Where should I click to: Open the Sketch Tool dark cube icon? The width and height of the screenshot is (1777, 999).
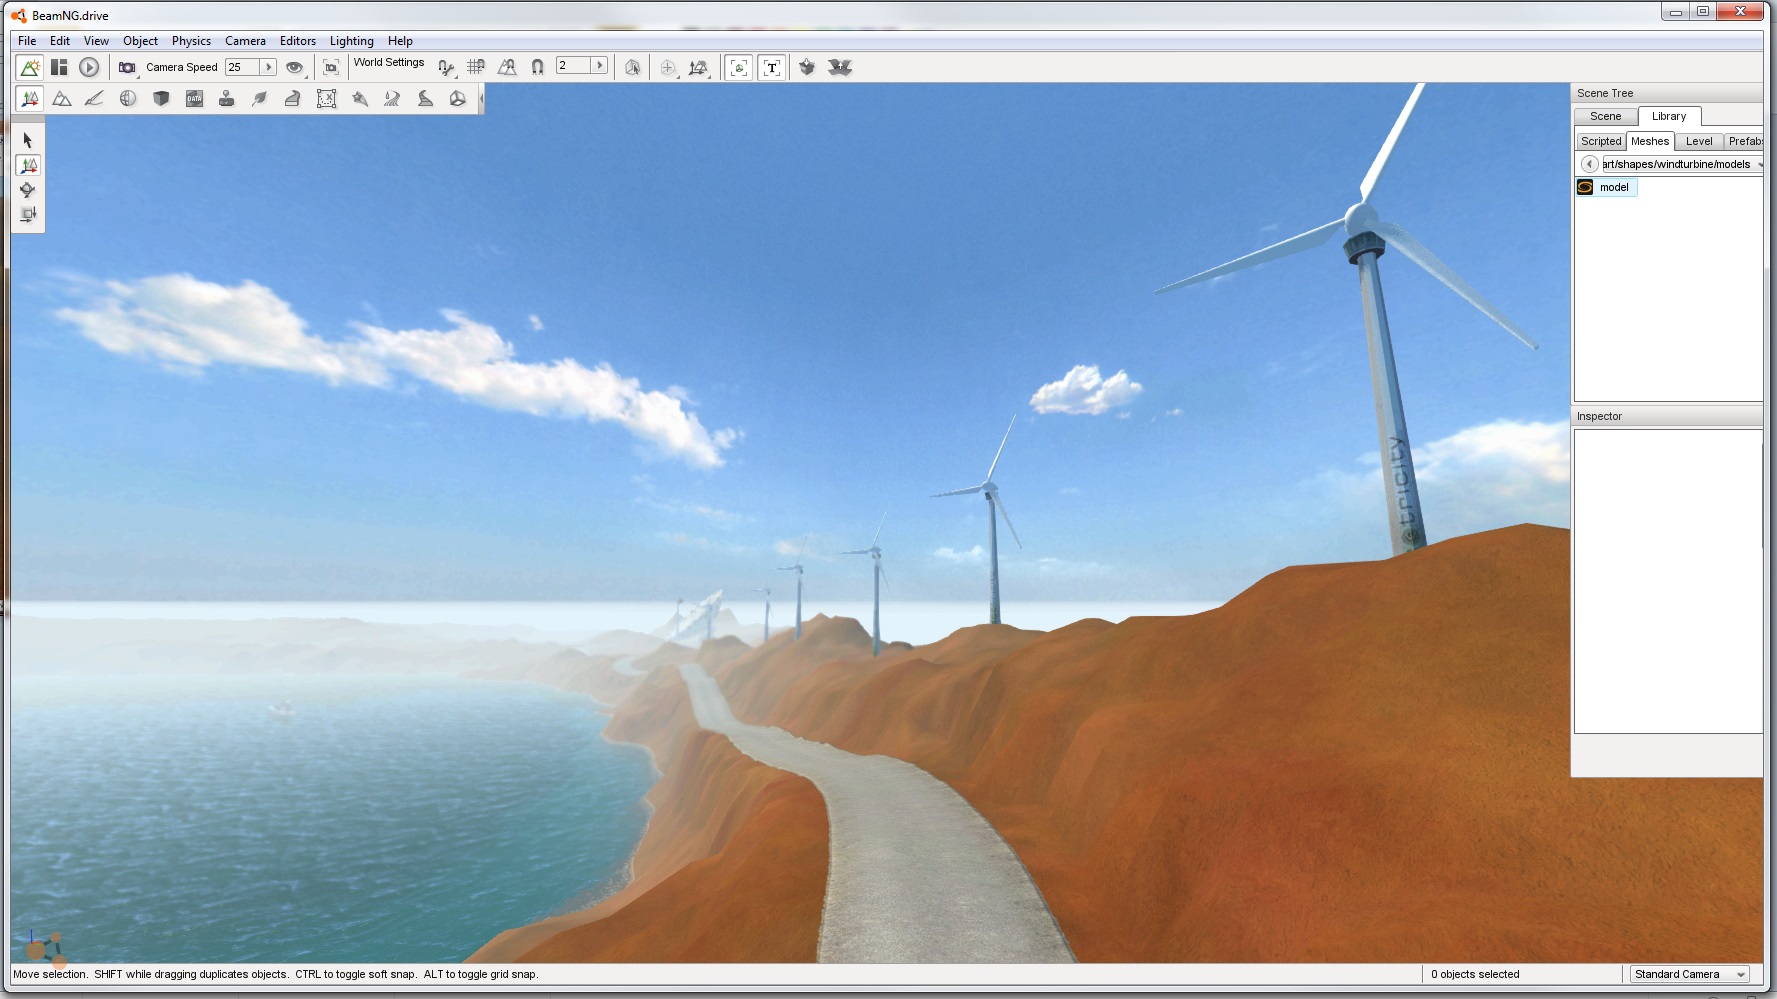click(x=161, y=98)
